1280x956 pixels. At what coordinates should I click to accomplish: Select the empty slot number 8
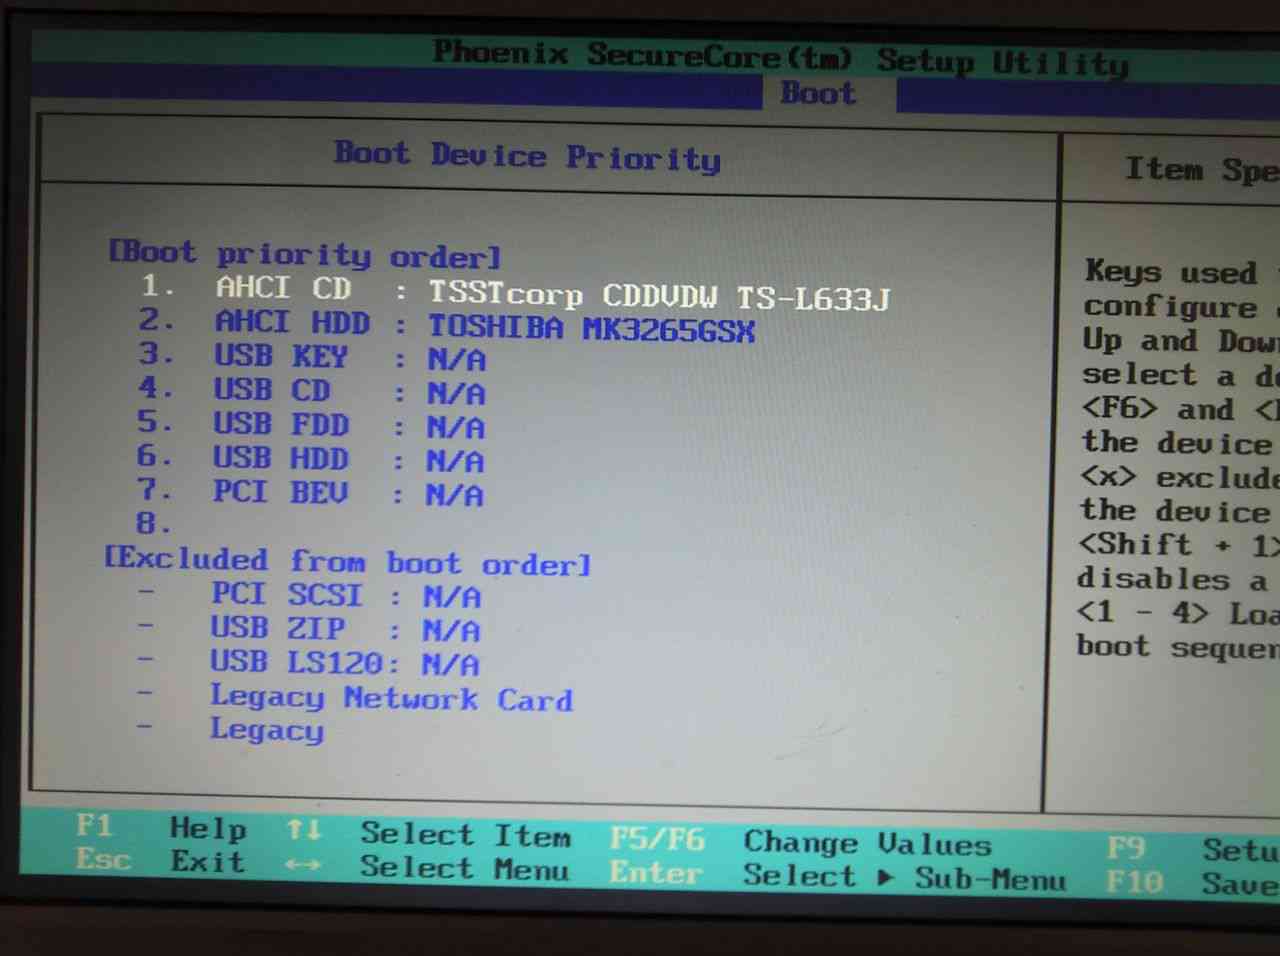click(x=154, y=523)
